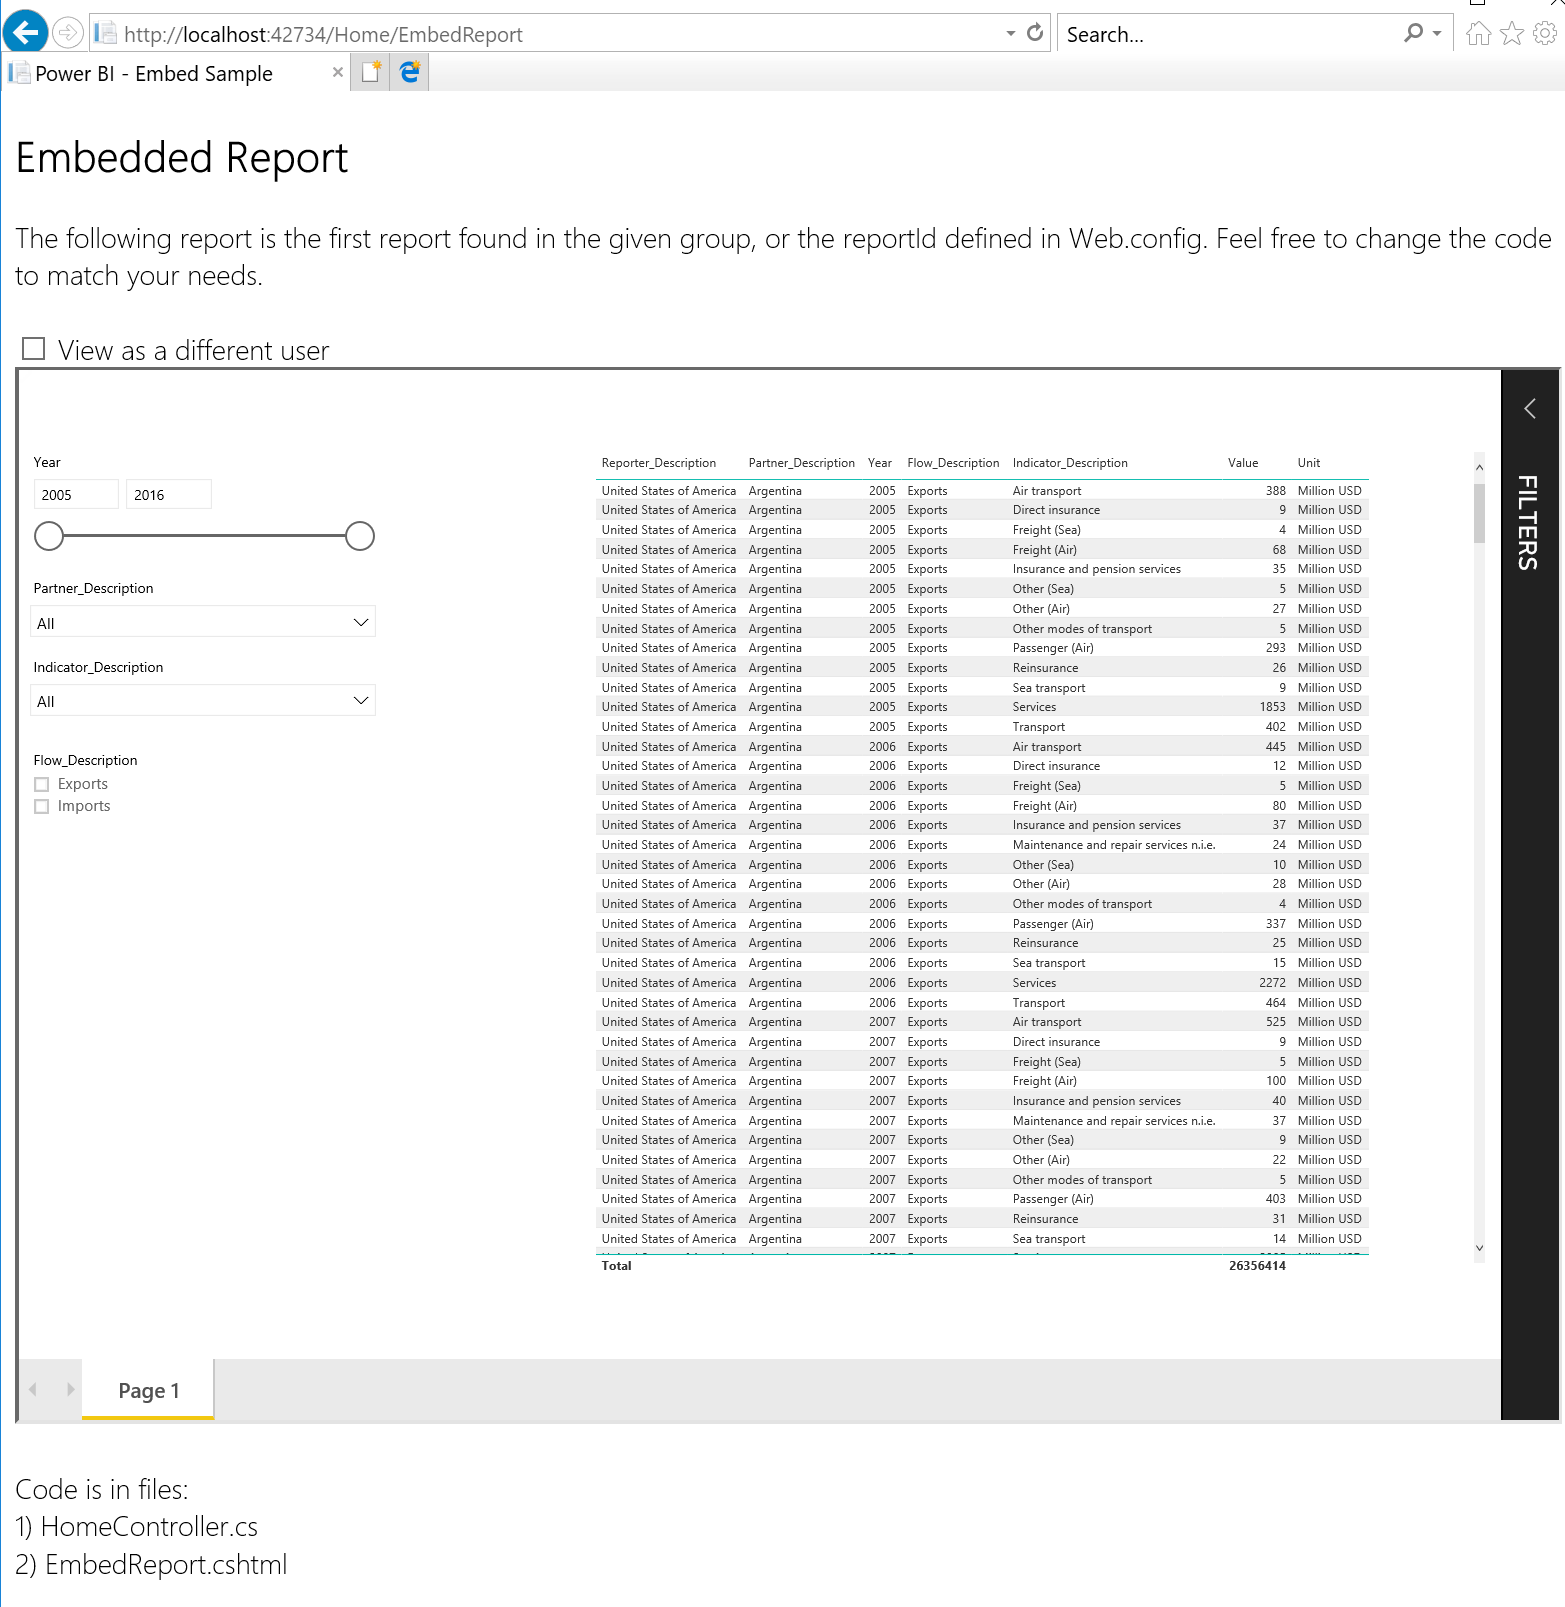Click the table scrollbar down arrow

tap(1479, 1248)
